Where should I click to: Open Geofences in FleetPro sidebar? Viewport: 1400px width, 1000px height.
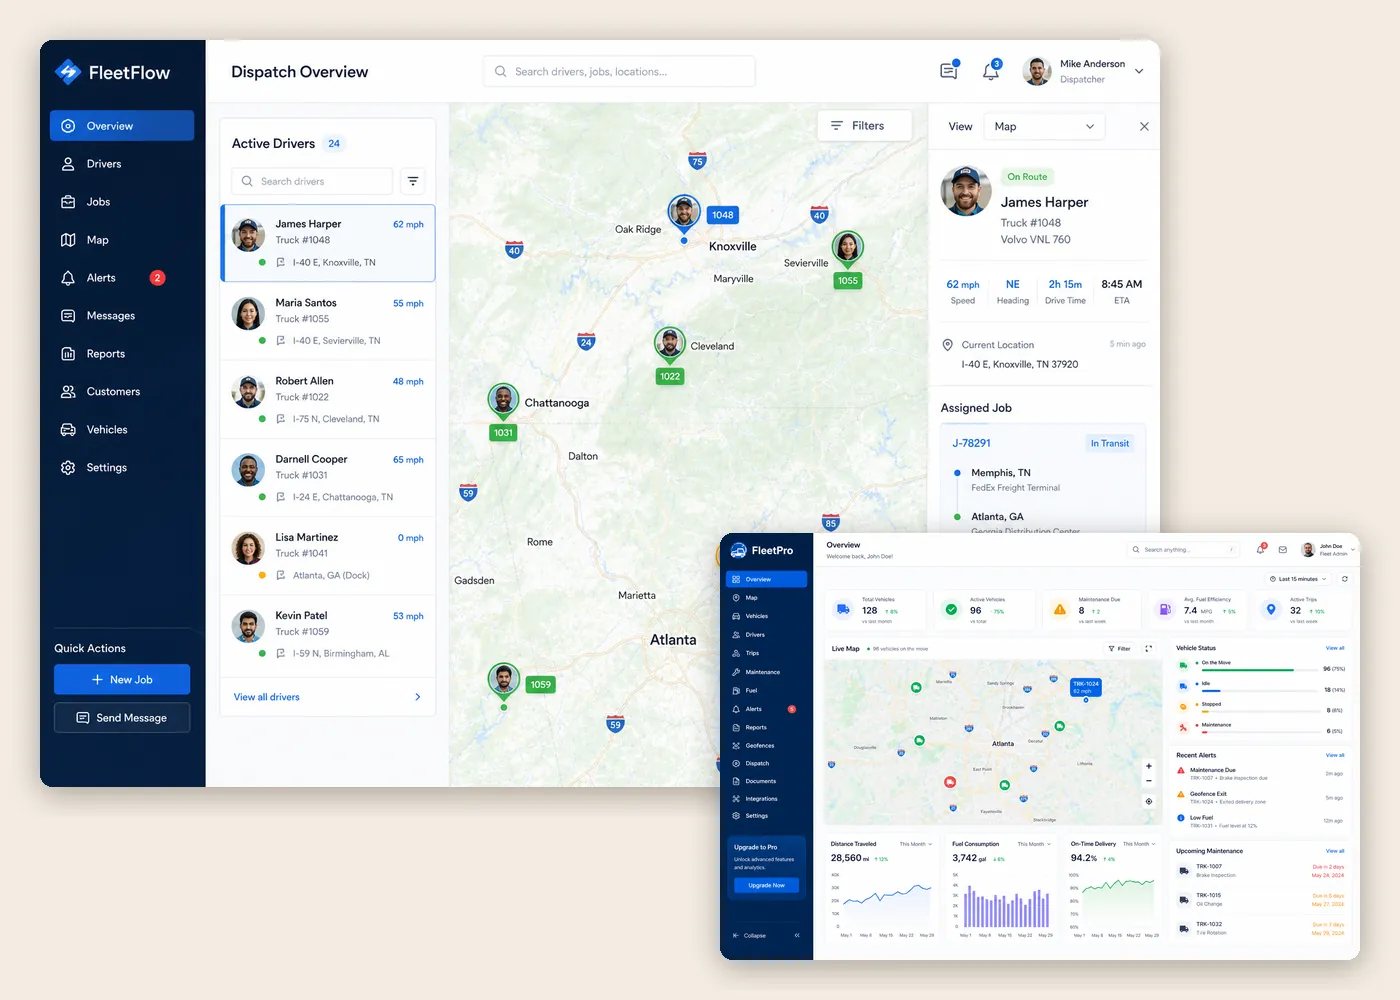[x=766, y=745]
